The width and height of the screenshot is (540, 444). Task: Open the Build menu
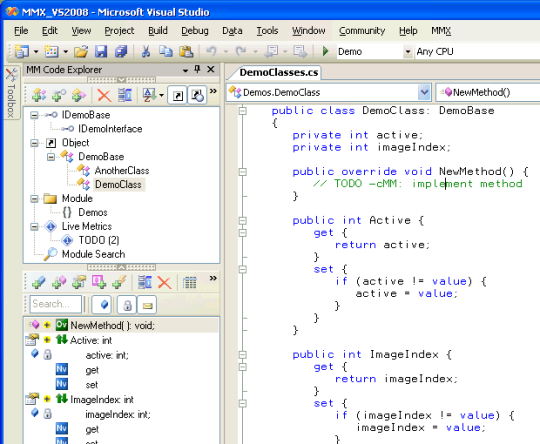[158, 31]
